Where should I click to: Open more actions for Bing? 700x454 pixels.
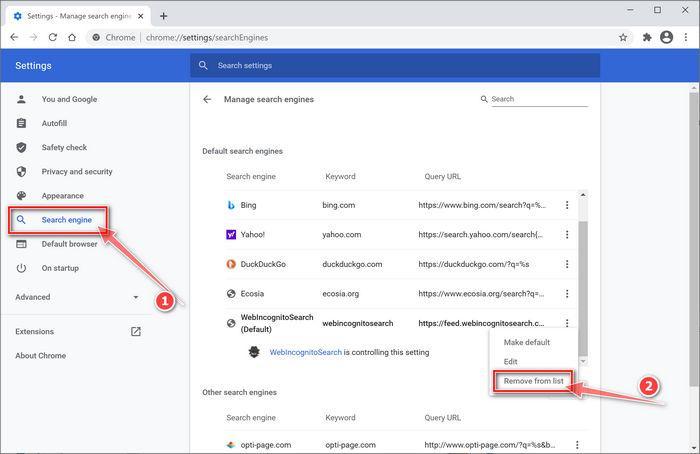(567, 205)
